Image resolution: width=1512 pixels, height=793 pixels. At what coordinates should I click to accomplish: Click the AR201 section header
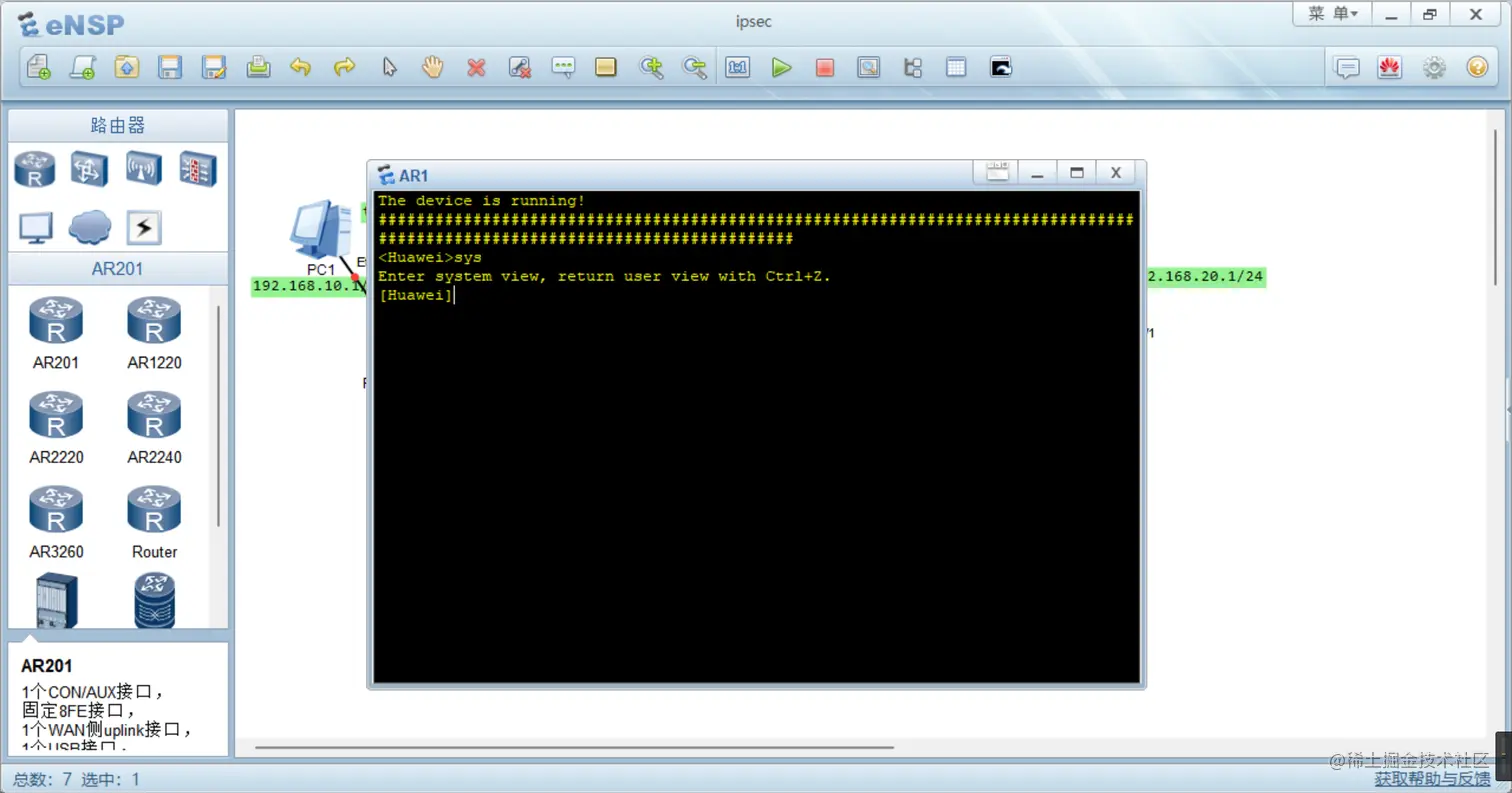(118, 268)
